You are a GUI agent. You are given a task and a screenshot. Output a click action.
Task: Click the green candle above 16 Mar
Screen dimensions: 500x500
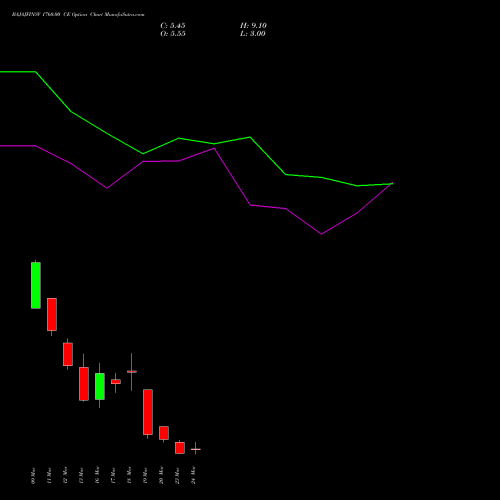click(100, 386)
